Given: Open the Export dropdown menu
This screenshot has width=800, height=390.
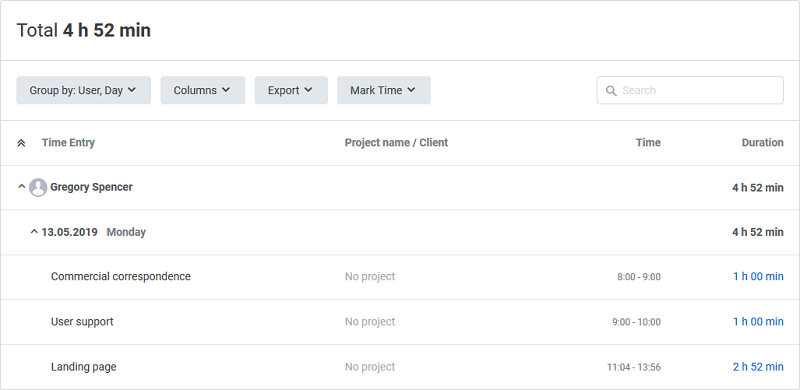Looking at the screenshot, I should 291,90.
